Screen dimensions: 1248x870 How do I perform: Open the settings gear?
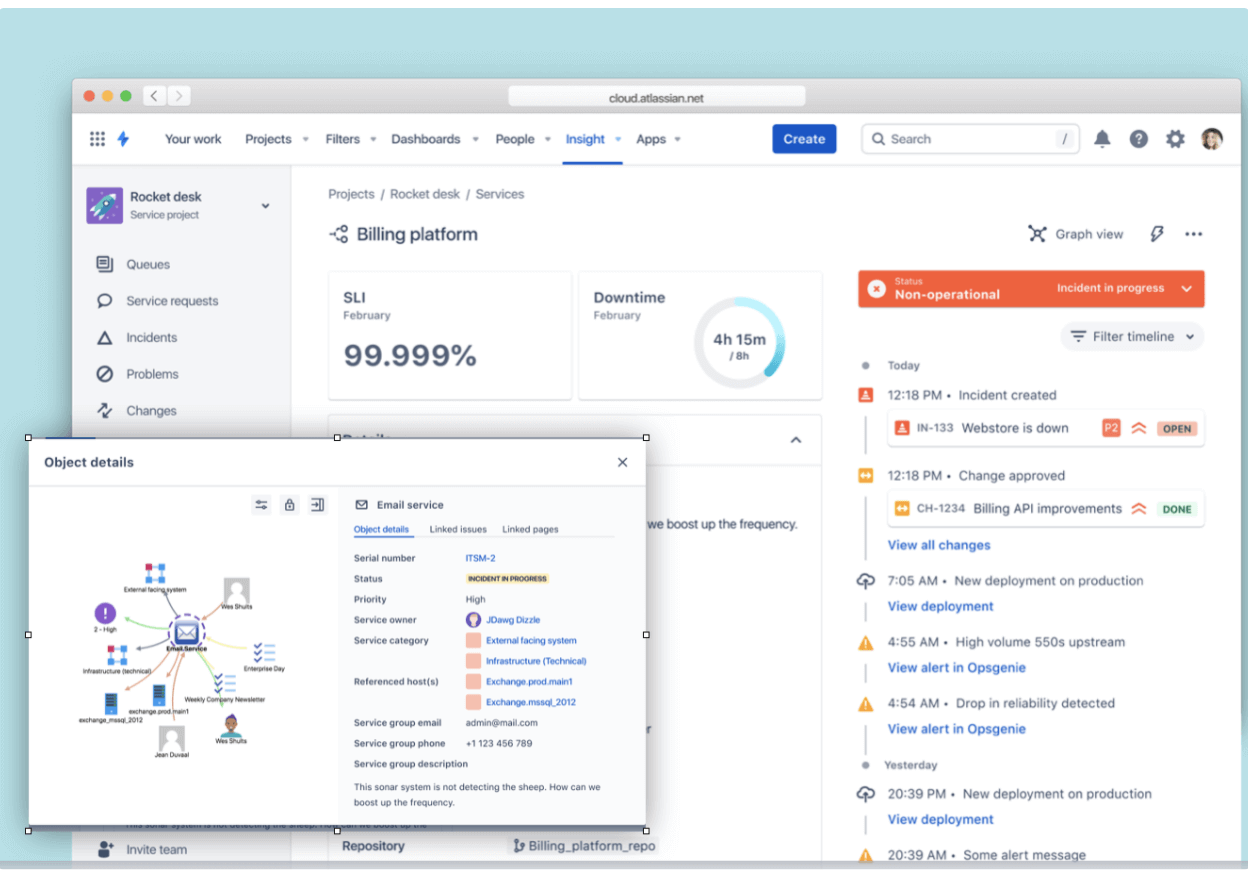pos(1175,139)
